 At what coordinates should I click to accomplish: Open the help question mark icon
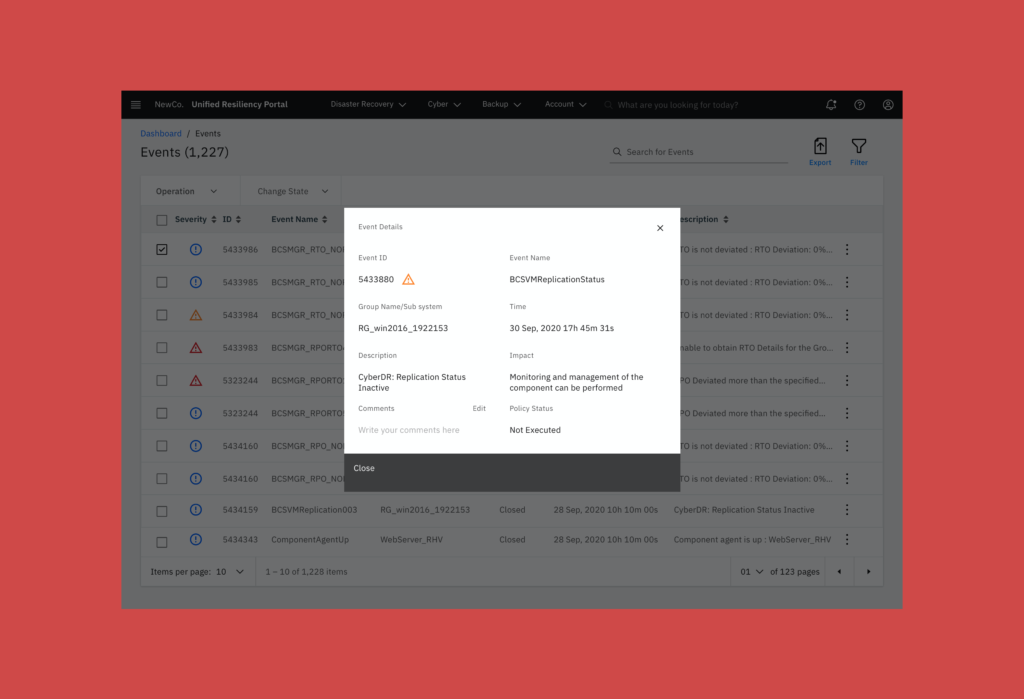click(859, 105)
